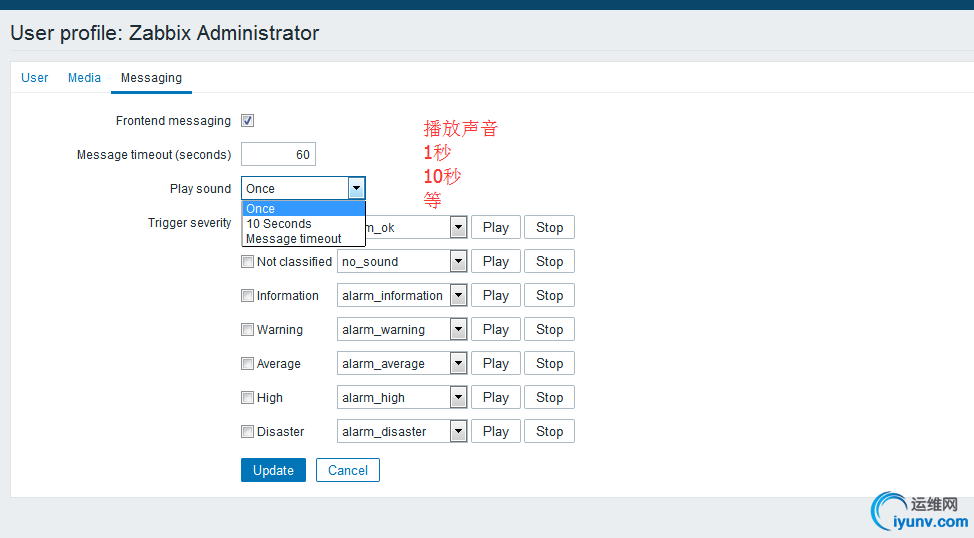Click the iyunv.com watermark logo
Viewport: 974px width, 538px height.
[x=919, y=511]
